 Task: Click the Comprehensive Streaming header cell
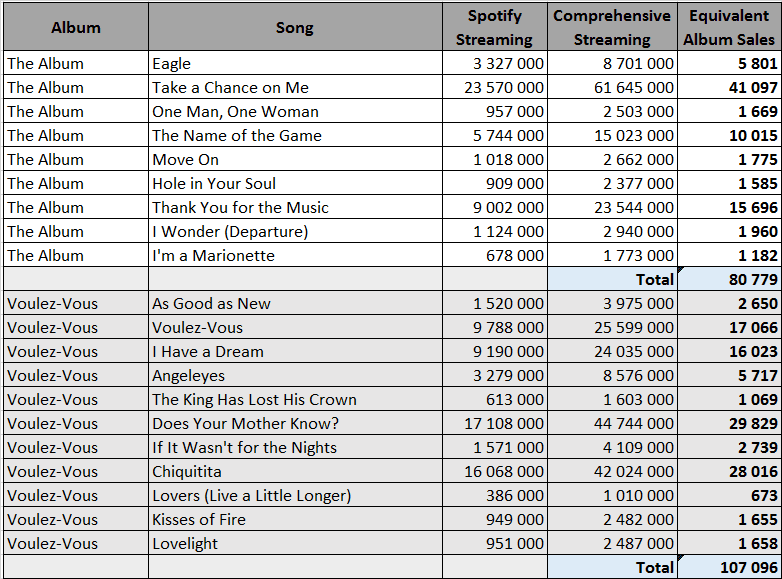[x=612, y=27]
